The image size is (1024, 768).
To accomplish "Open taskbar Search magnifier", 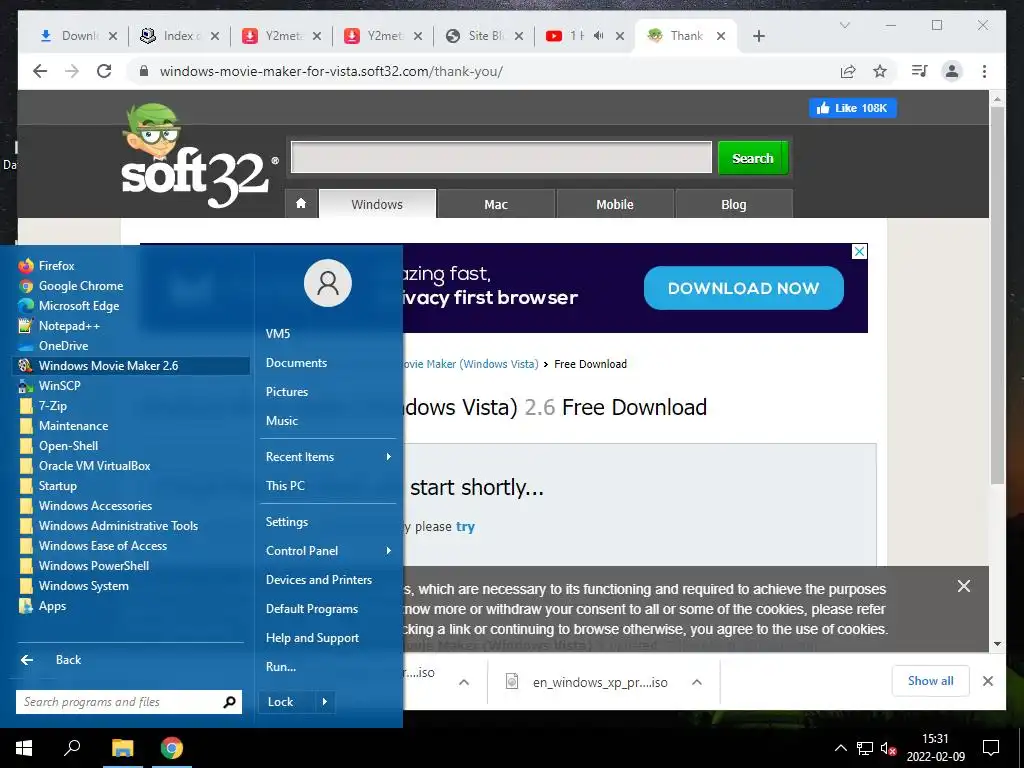I will tap(72, 748).
